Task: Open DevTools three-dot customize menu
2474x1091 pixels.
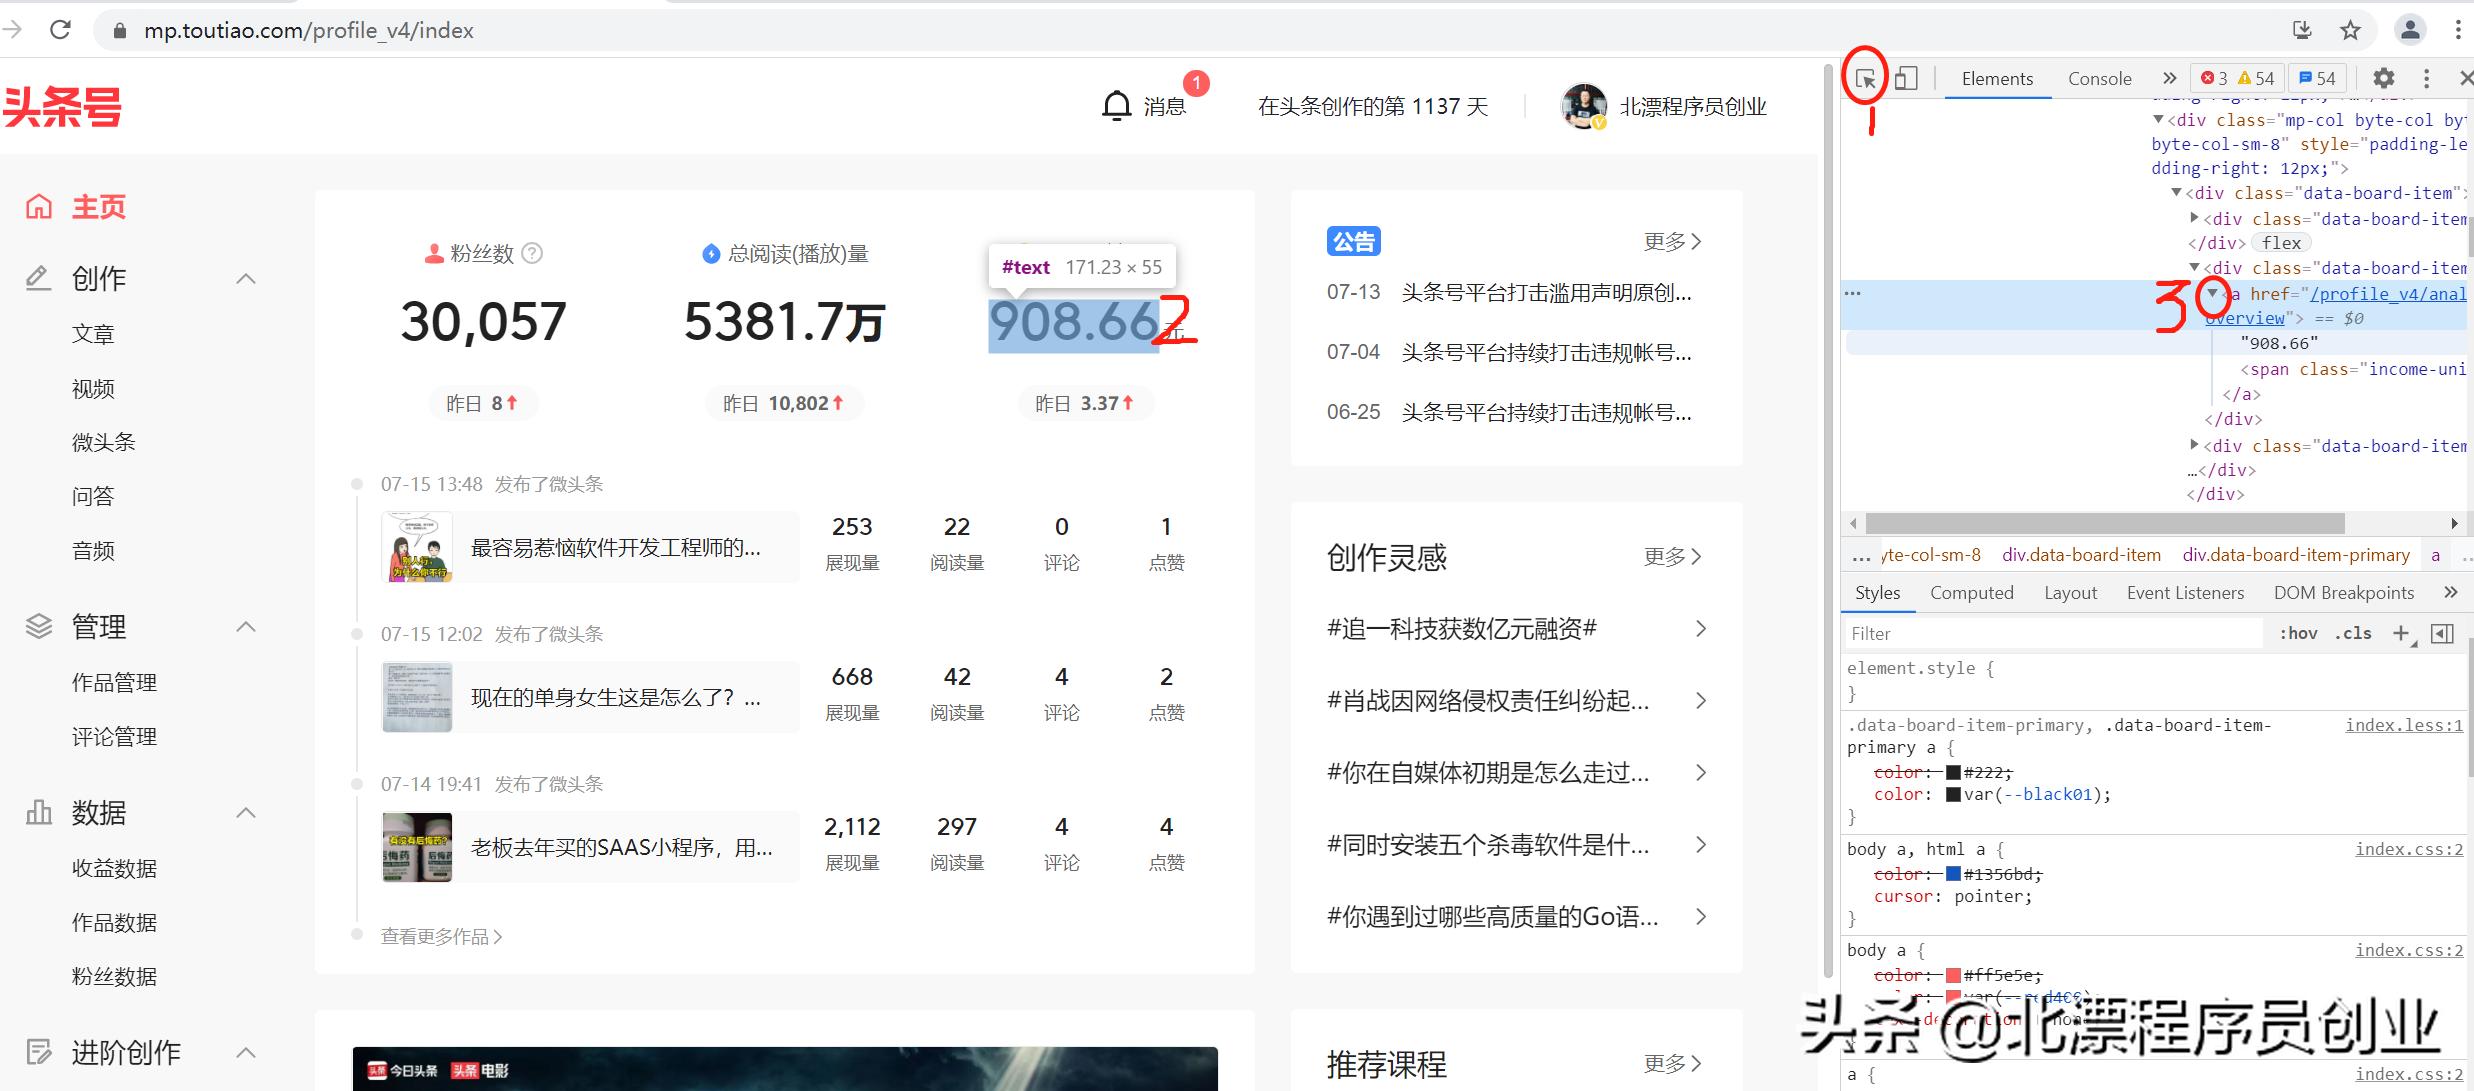Action: pyautogui.click(x=2426, y=78)
